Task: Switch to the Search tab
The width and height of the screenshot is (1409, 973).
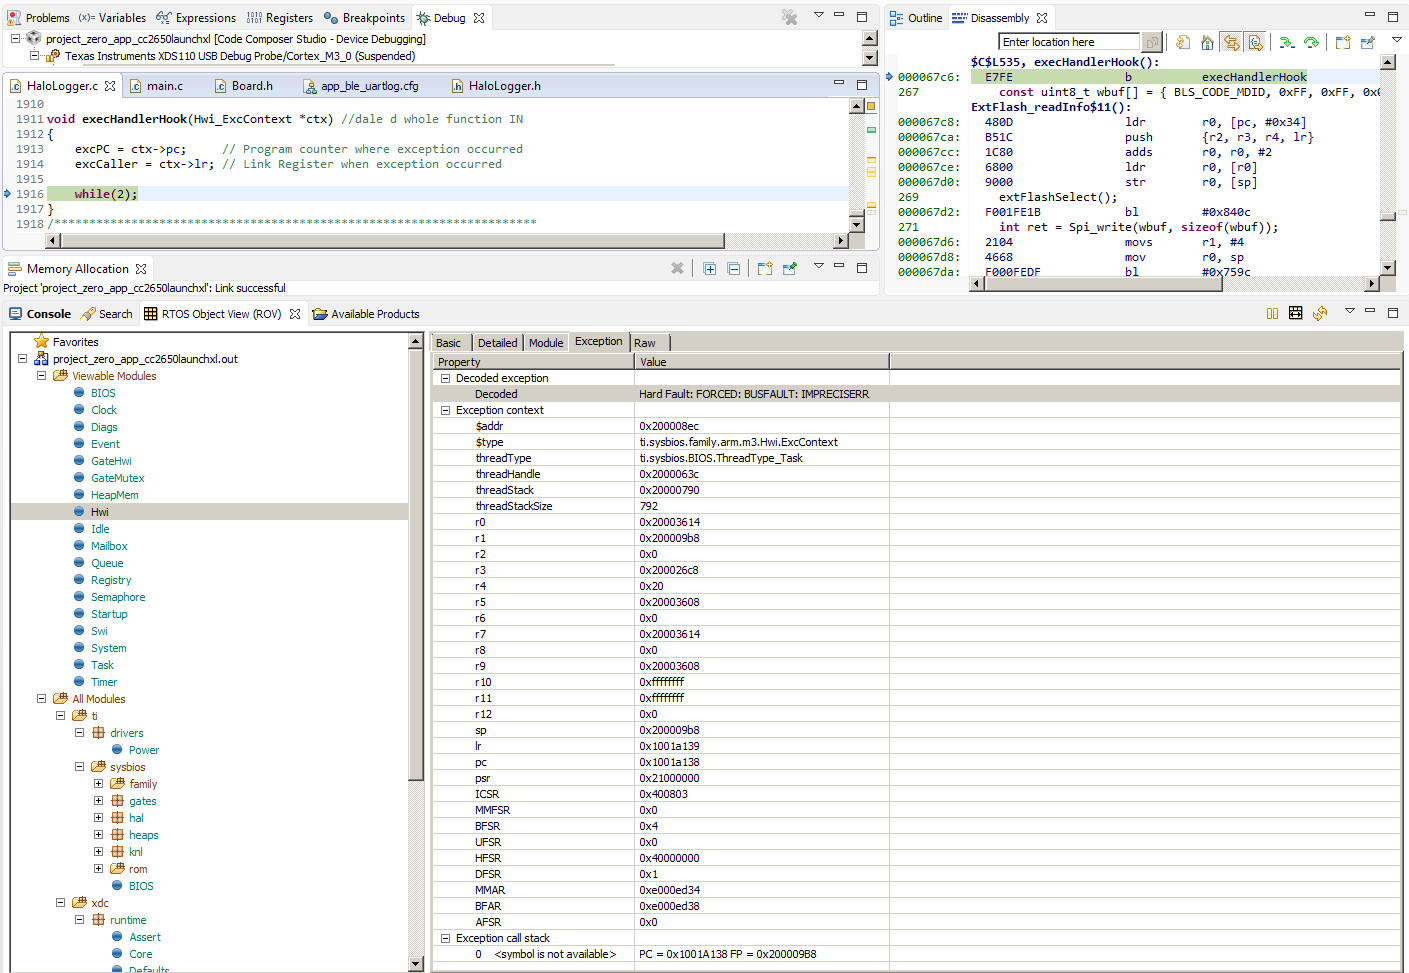Action: click(106, 314)
